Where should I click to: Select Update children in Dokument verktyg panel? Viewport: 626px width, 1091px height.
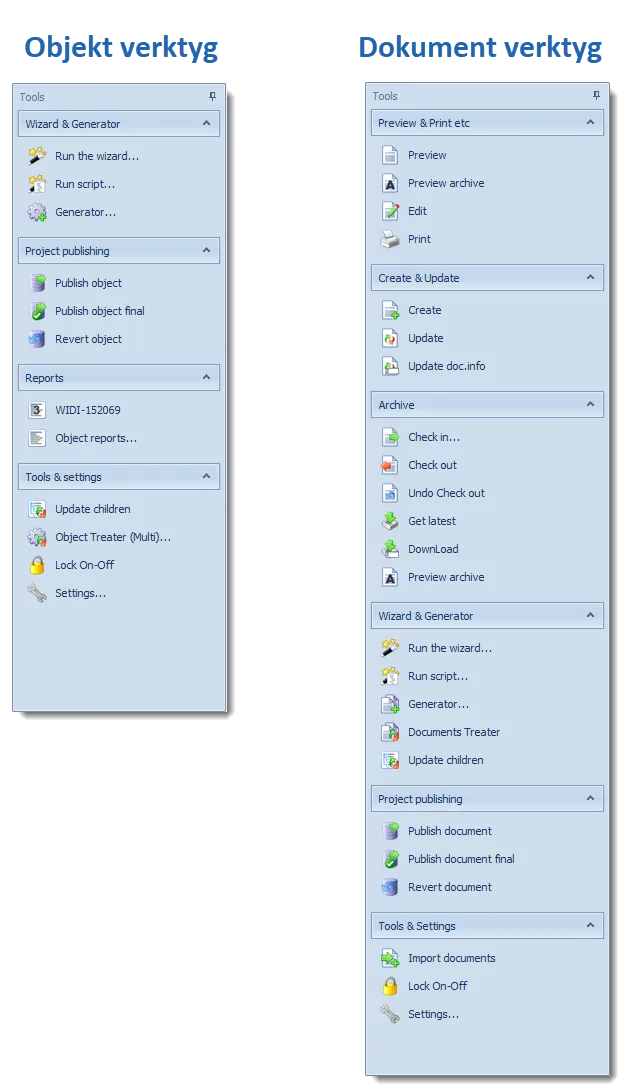445,760
